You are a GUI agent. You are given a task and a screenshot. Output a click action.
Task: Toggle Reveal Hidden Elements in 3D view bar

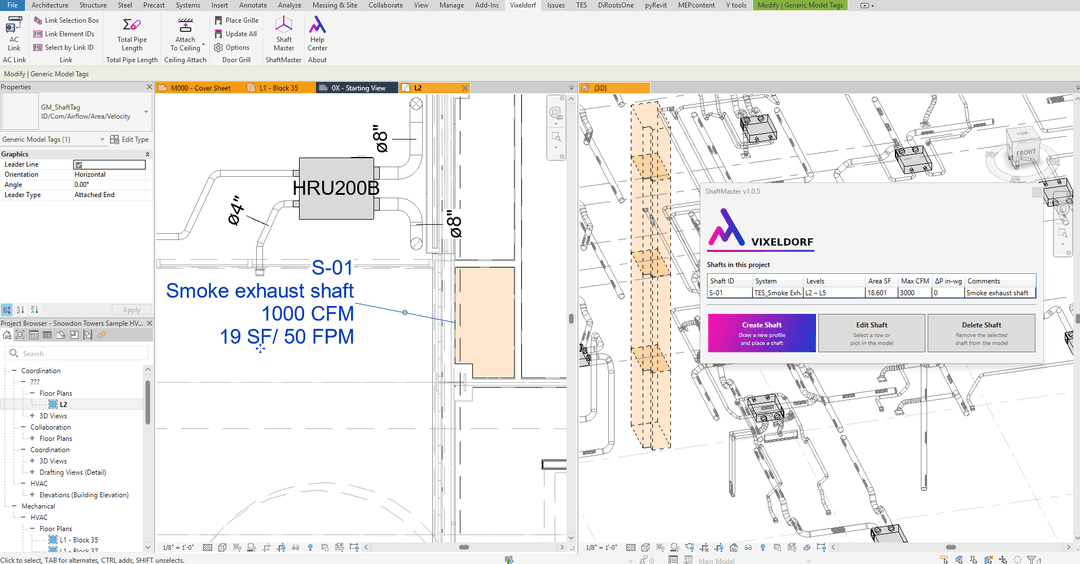tap(762, 547)
